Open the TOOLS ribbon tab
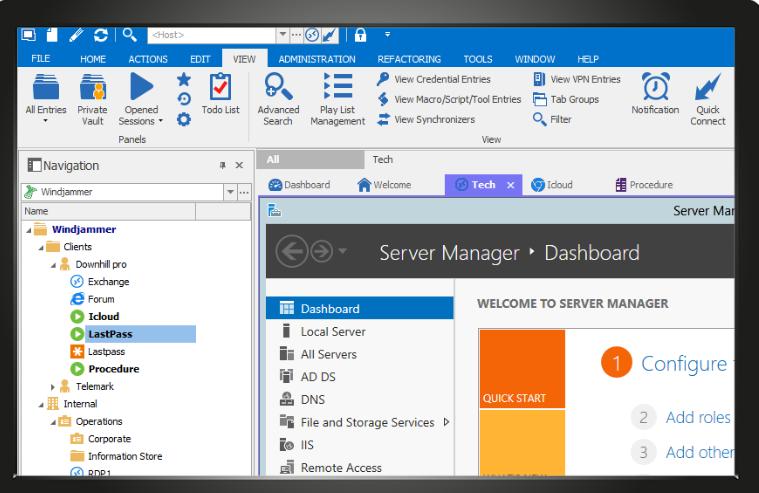This screenshot has width=759, height=493. (x=478, y=59)
